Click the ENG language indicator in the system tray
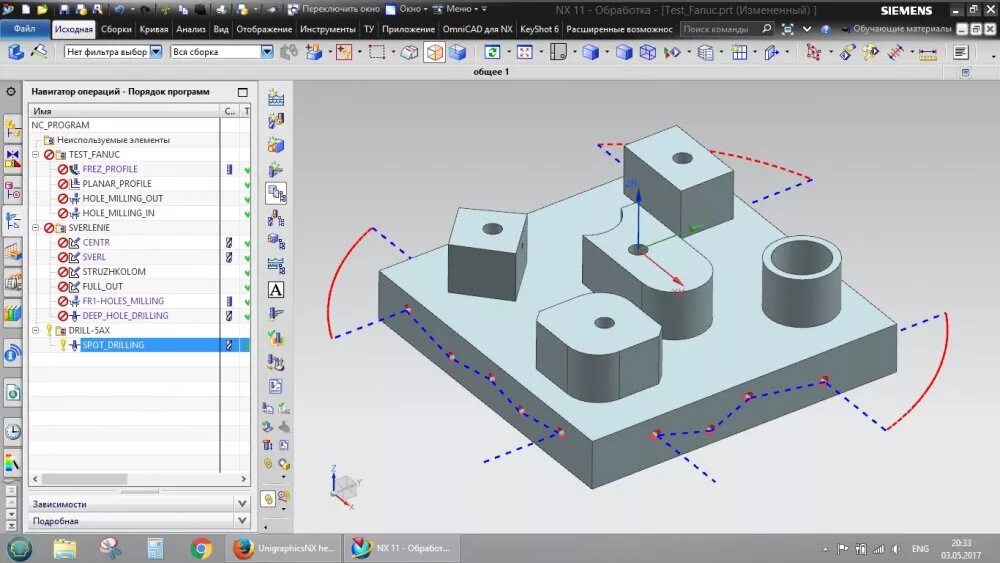The height and width of the screenshot is (563, 1000). [920, 549]
